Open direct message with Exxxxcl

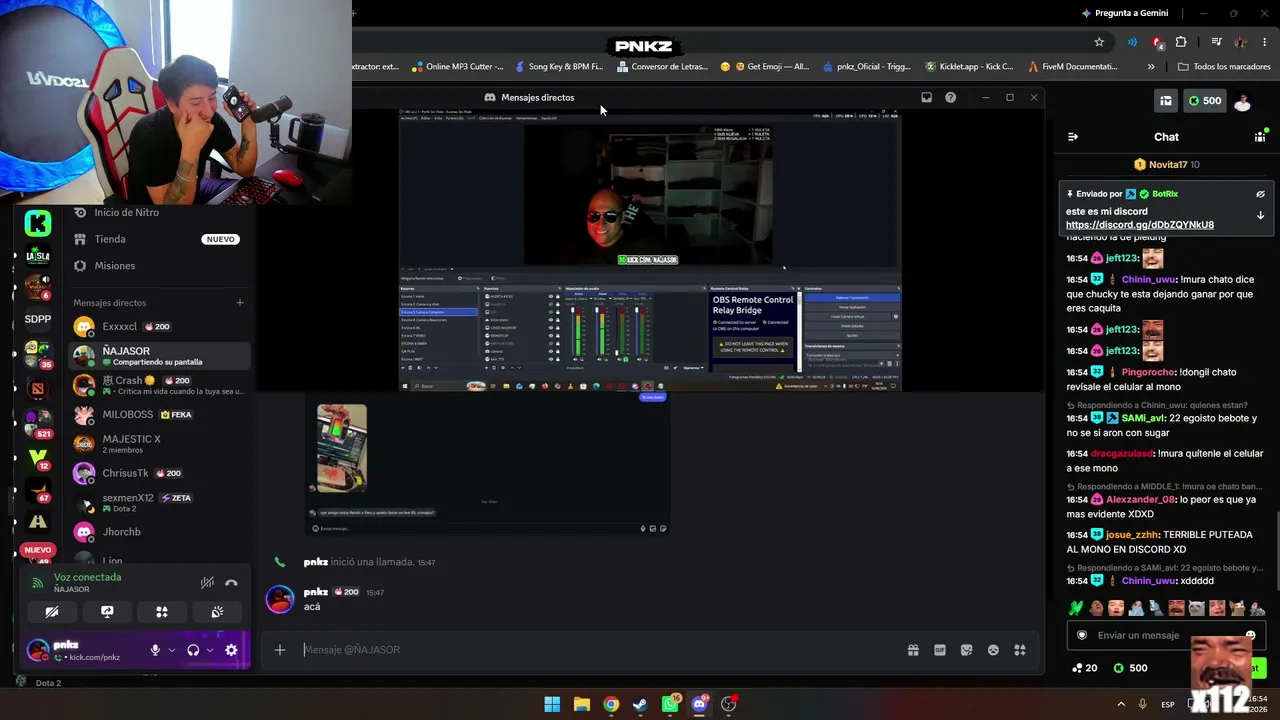[x=158, y=327]
